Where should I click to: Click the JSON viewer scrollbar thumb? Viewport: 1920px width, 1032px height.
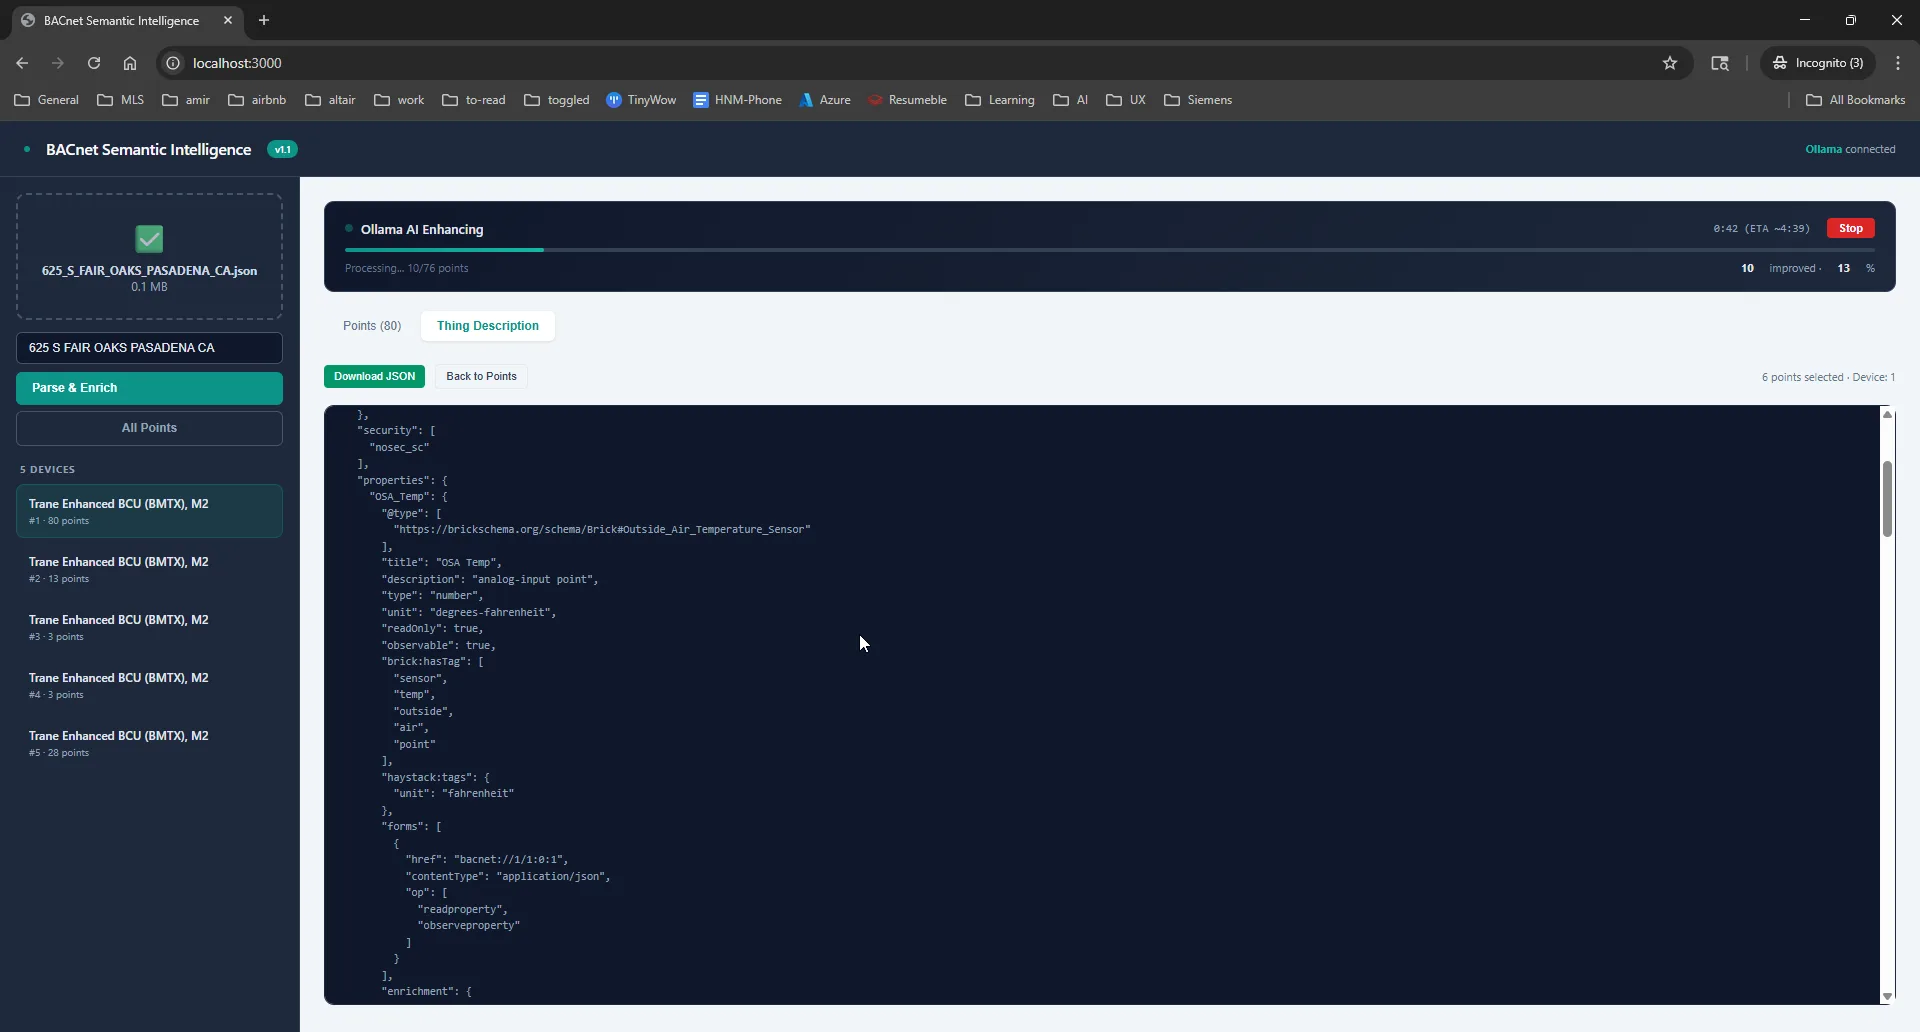(x=1887, y=499)
